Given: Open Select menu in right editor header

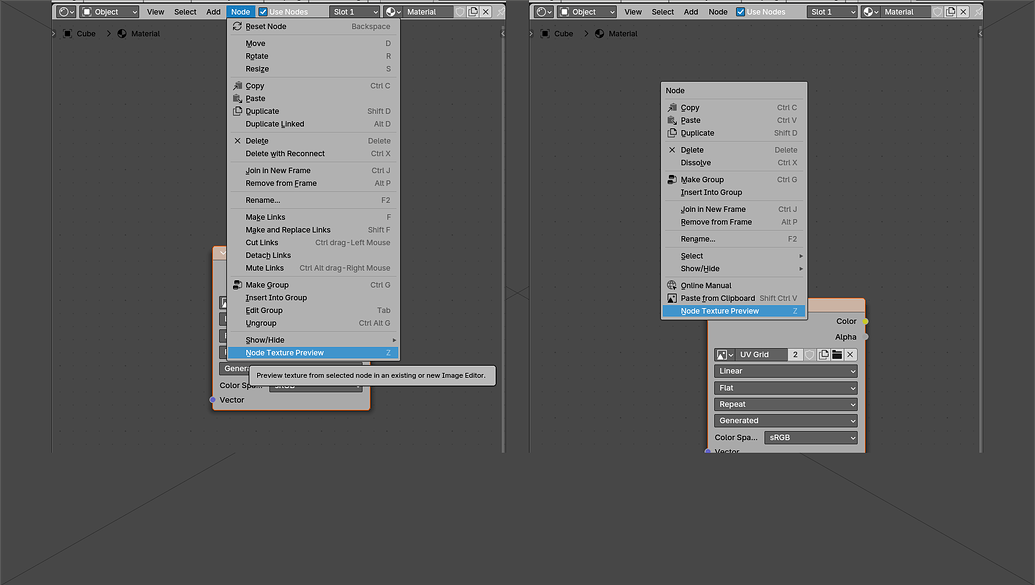Looking at the screenshot, I should coord(663,12).
